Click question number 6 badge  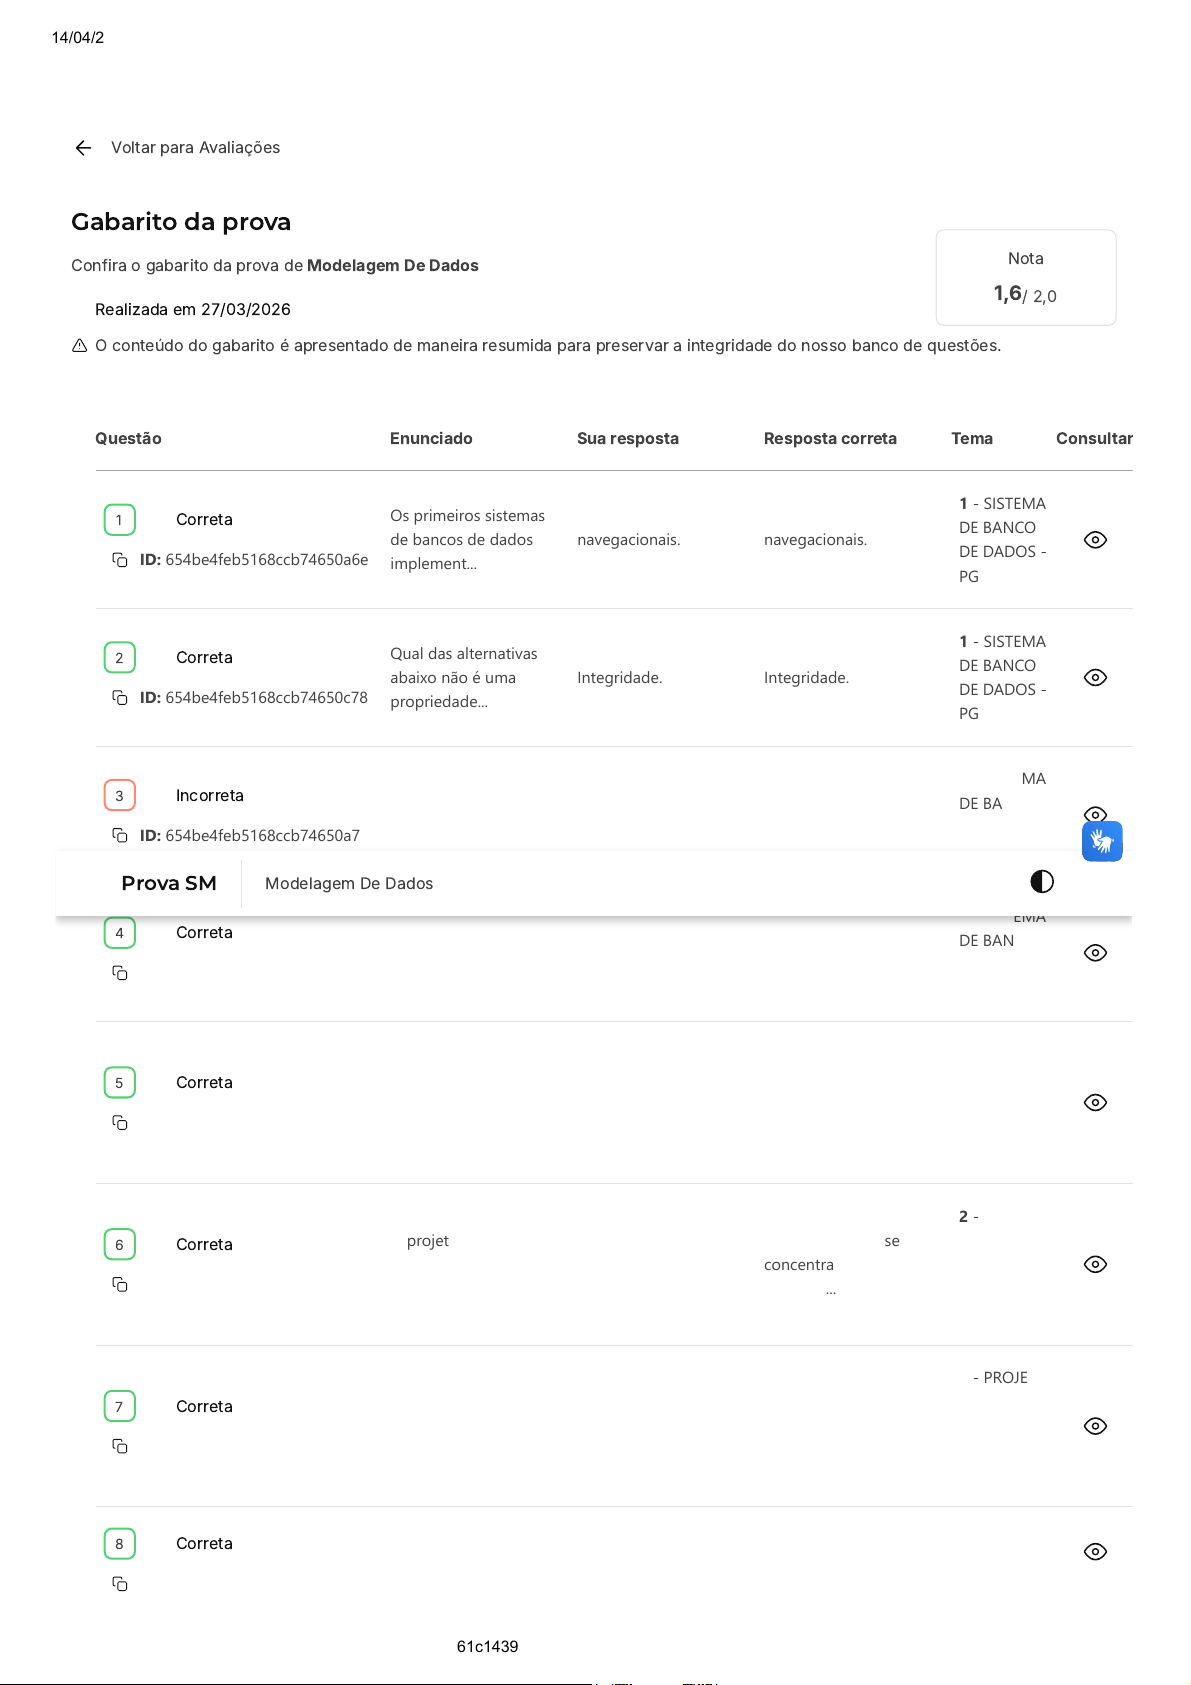click(120, 1245)
